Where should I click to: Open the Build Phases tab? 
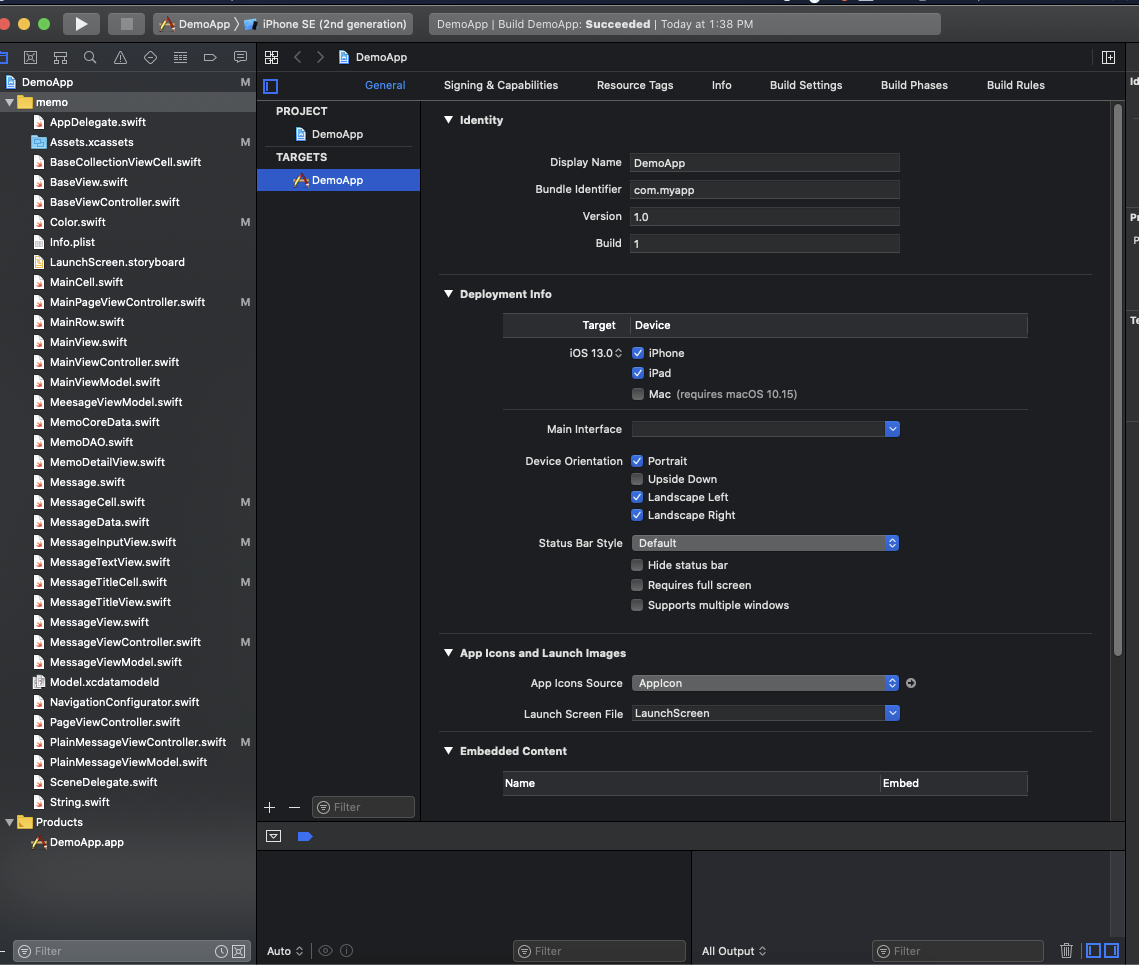click(914, 85)
